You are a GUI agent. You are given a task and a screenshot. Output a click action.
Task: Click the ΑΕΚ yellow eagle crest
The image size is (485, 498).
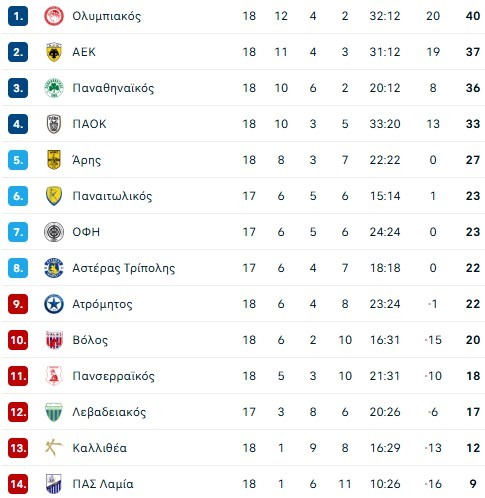tap(54, 52)
